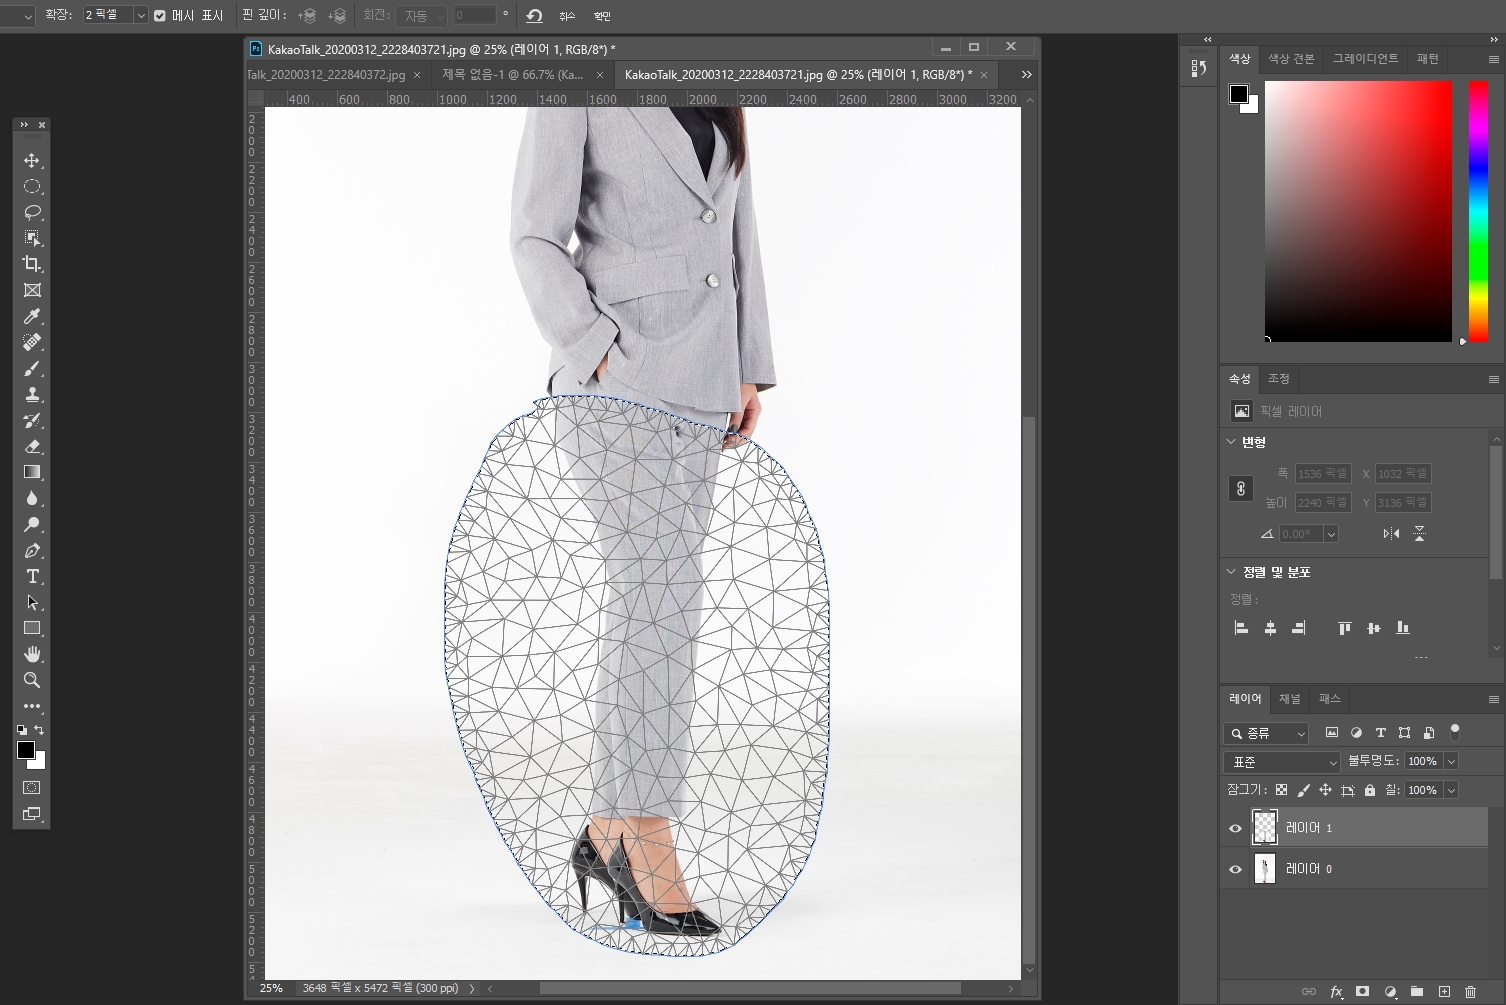Screen dimensions: 1506x1005
Task: Click Create new adjustment layer icon
Action: 1390,992
